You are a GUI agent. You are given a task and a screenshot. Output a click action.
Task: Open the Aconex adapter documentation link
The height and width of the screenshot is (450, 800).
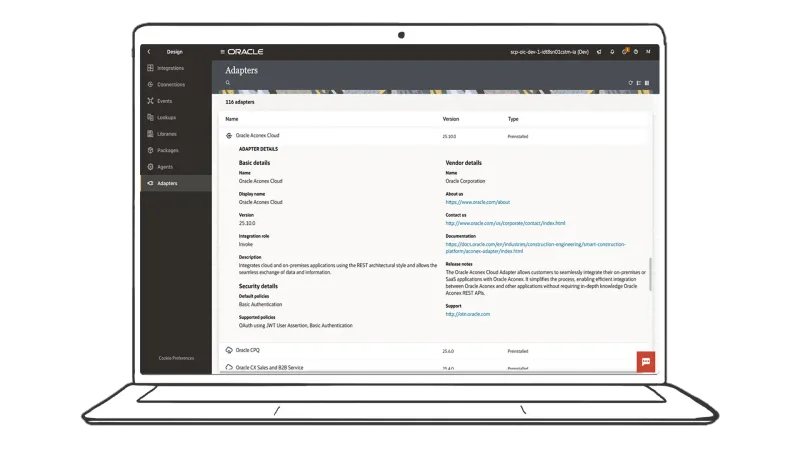click(535, 247)
